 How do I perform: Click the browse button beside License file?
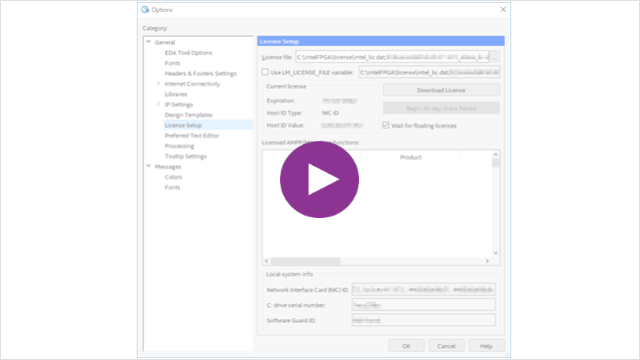pos(494,57)
